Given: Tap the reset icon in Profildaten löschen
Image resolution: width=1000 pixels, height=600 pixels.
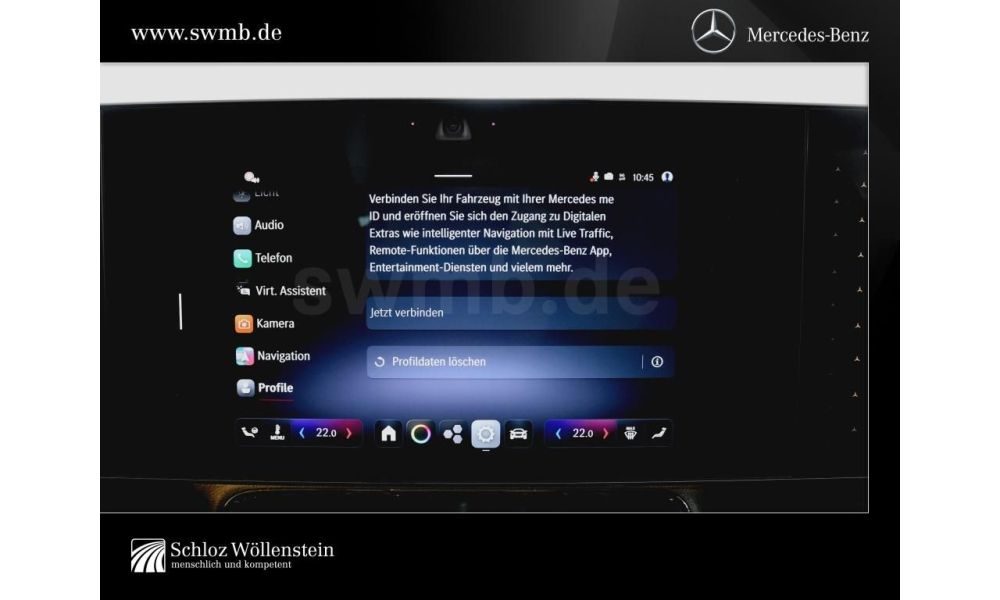Looking at the screenshot, I should 379,362.
